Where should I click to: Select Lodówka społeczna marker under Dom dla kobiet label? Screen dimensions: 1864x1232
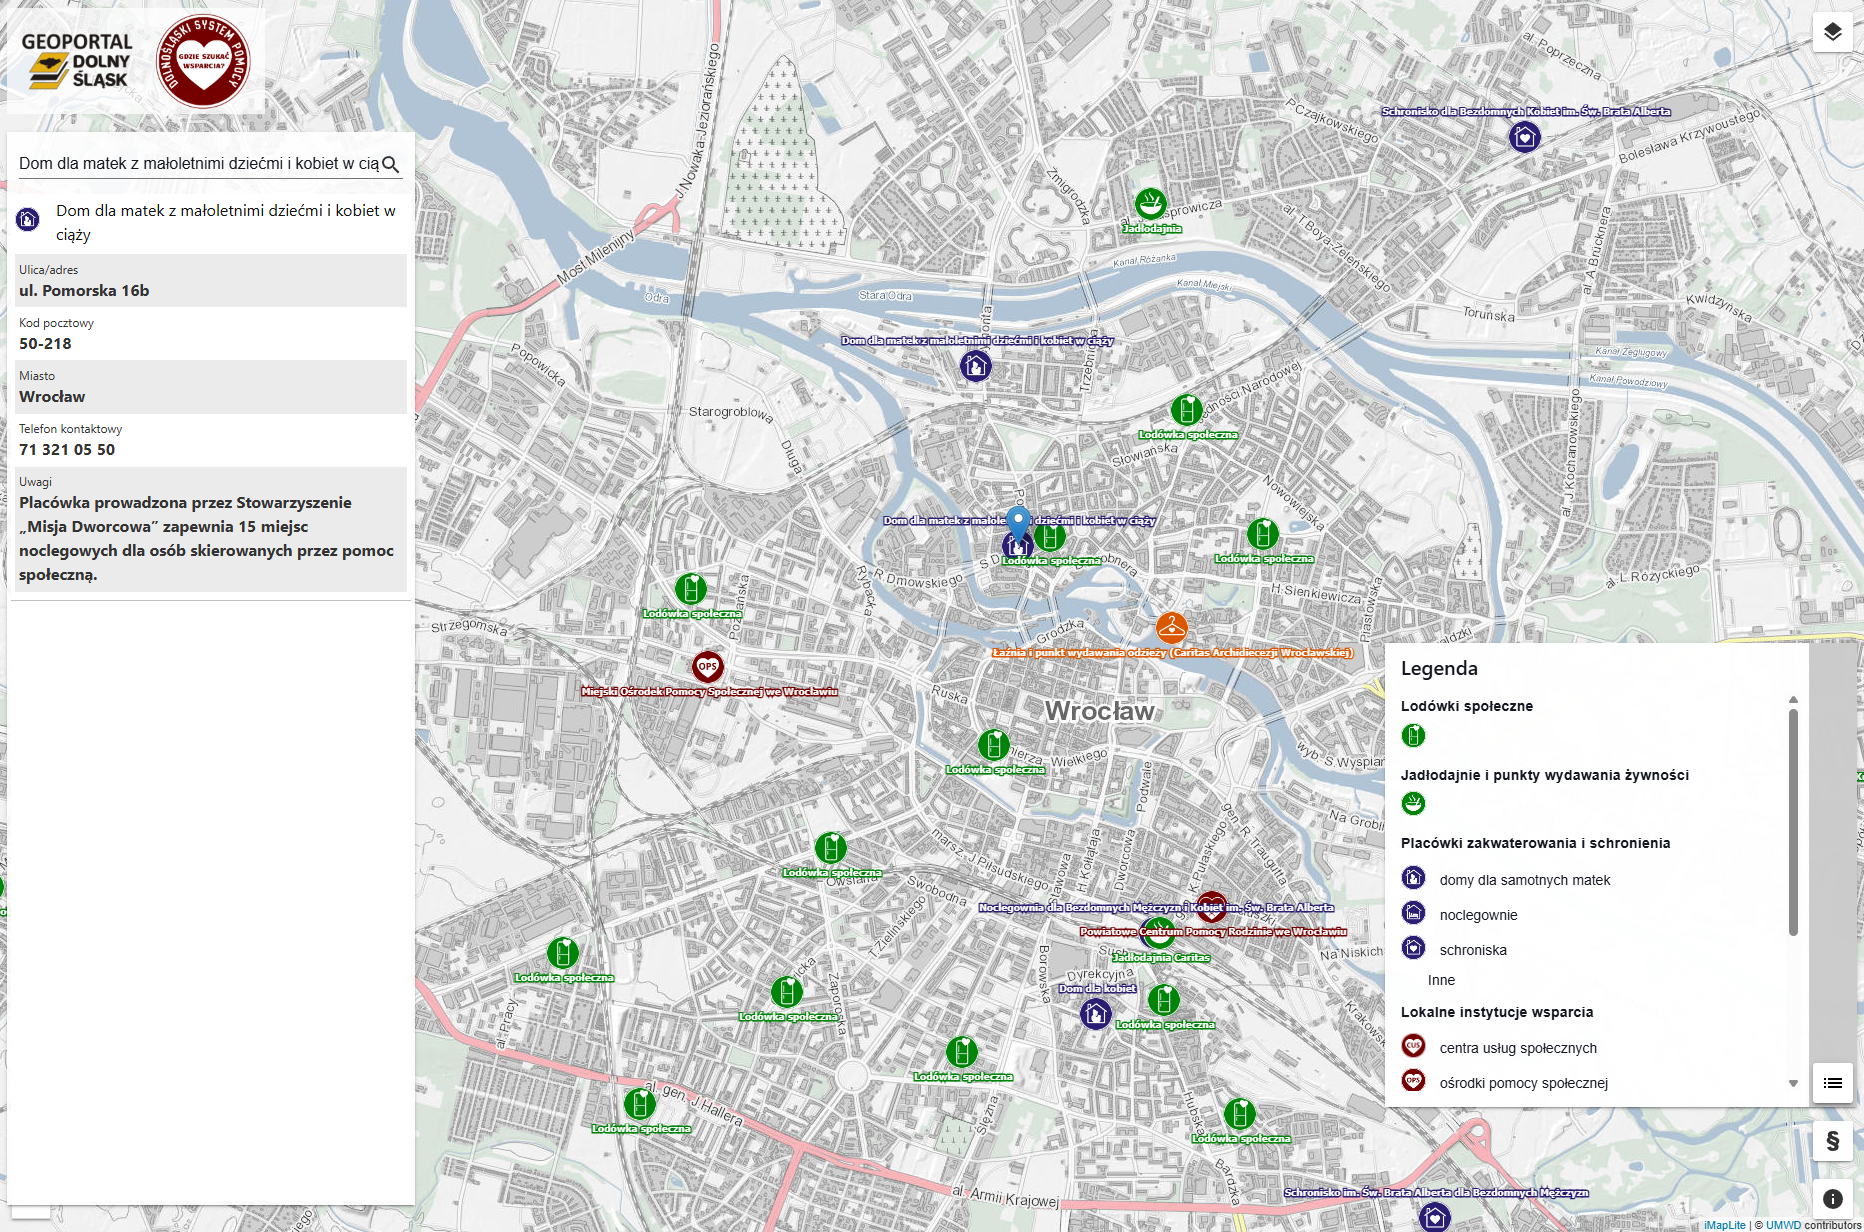(x=1164, y=1000)
